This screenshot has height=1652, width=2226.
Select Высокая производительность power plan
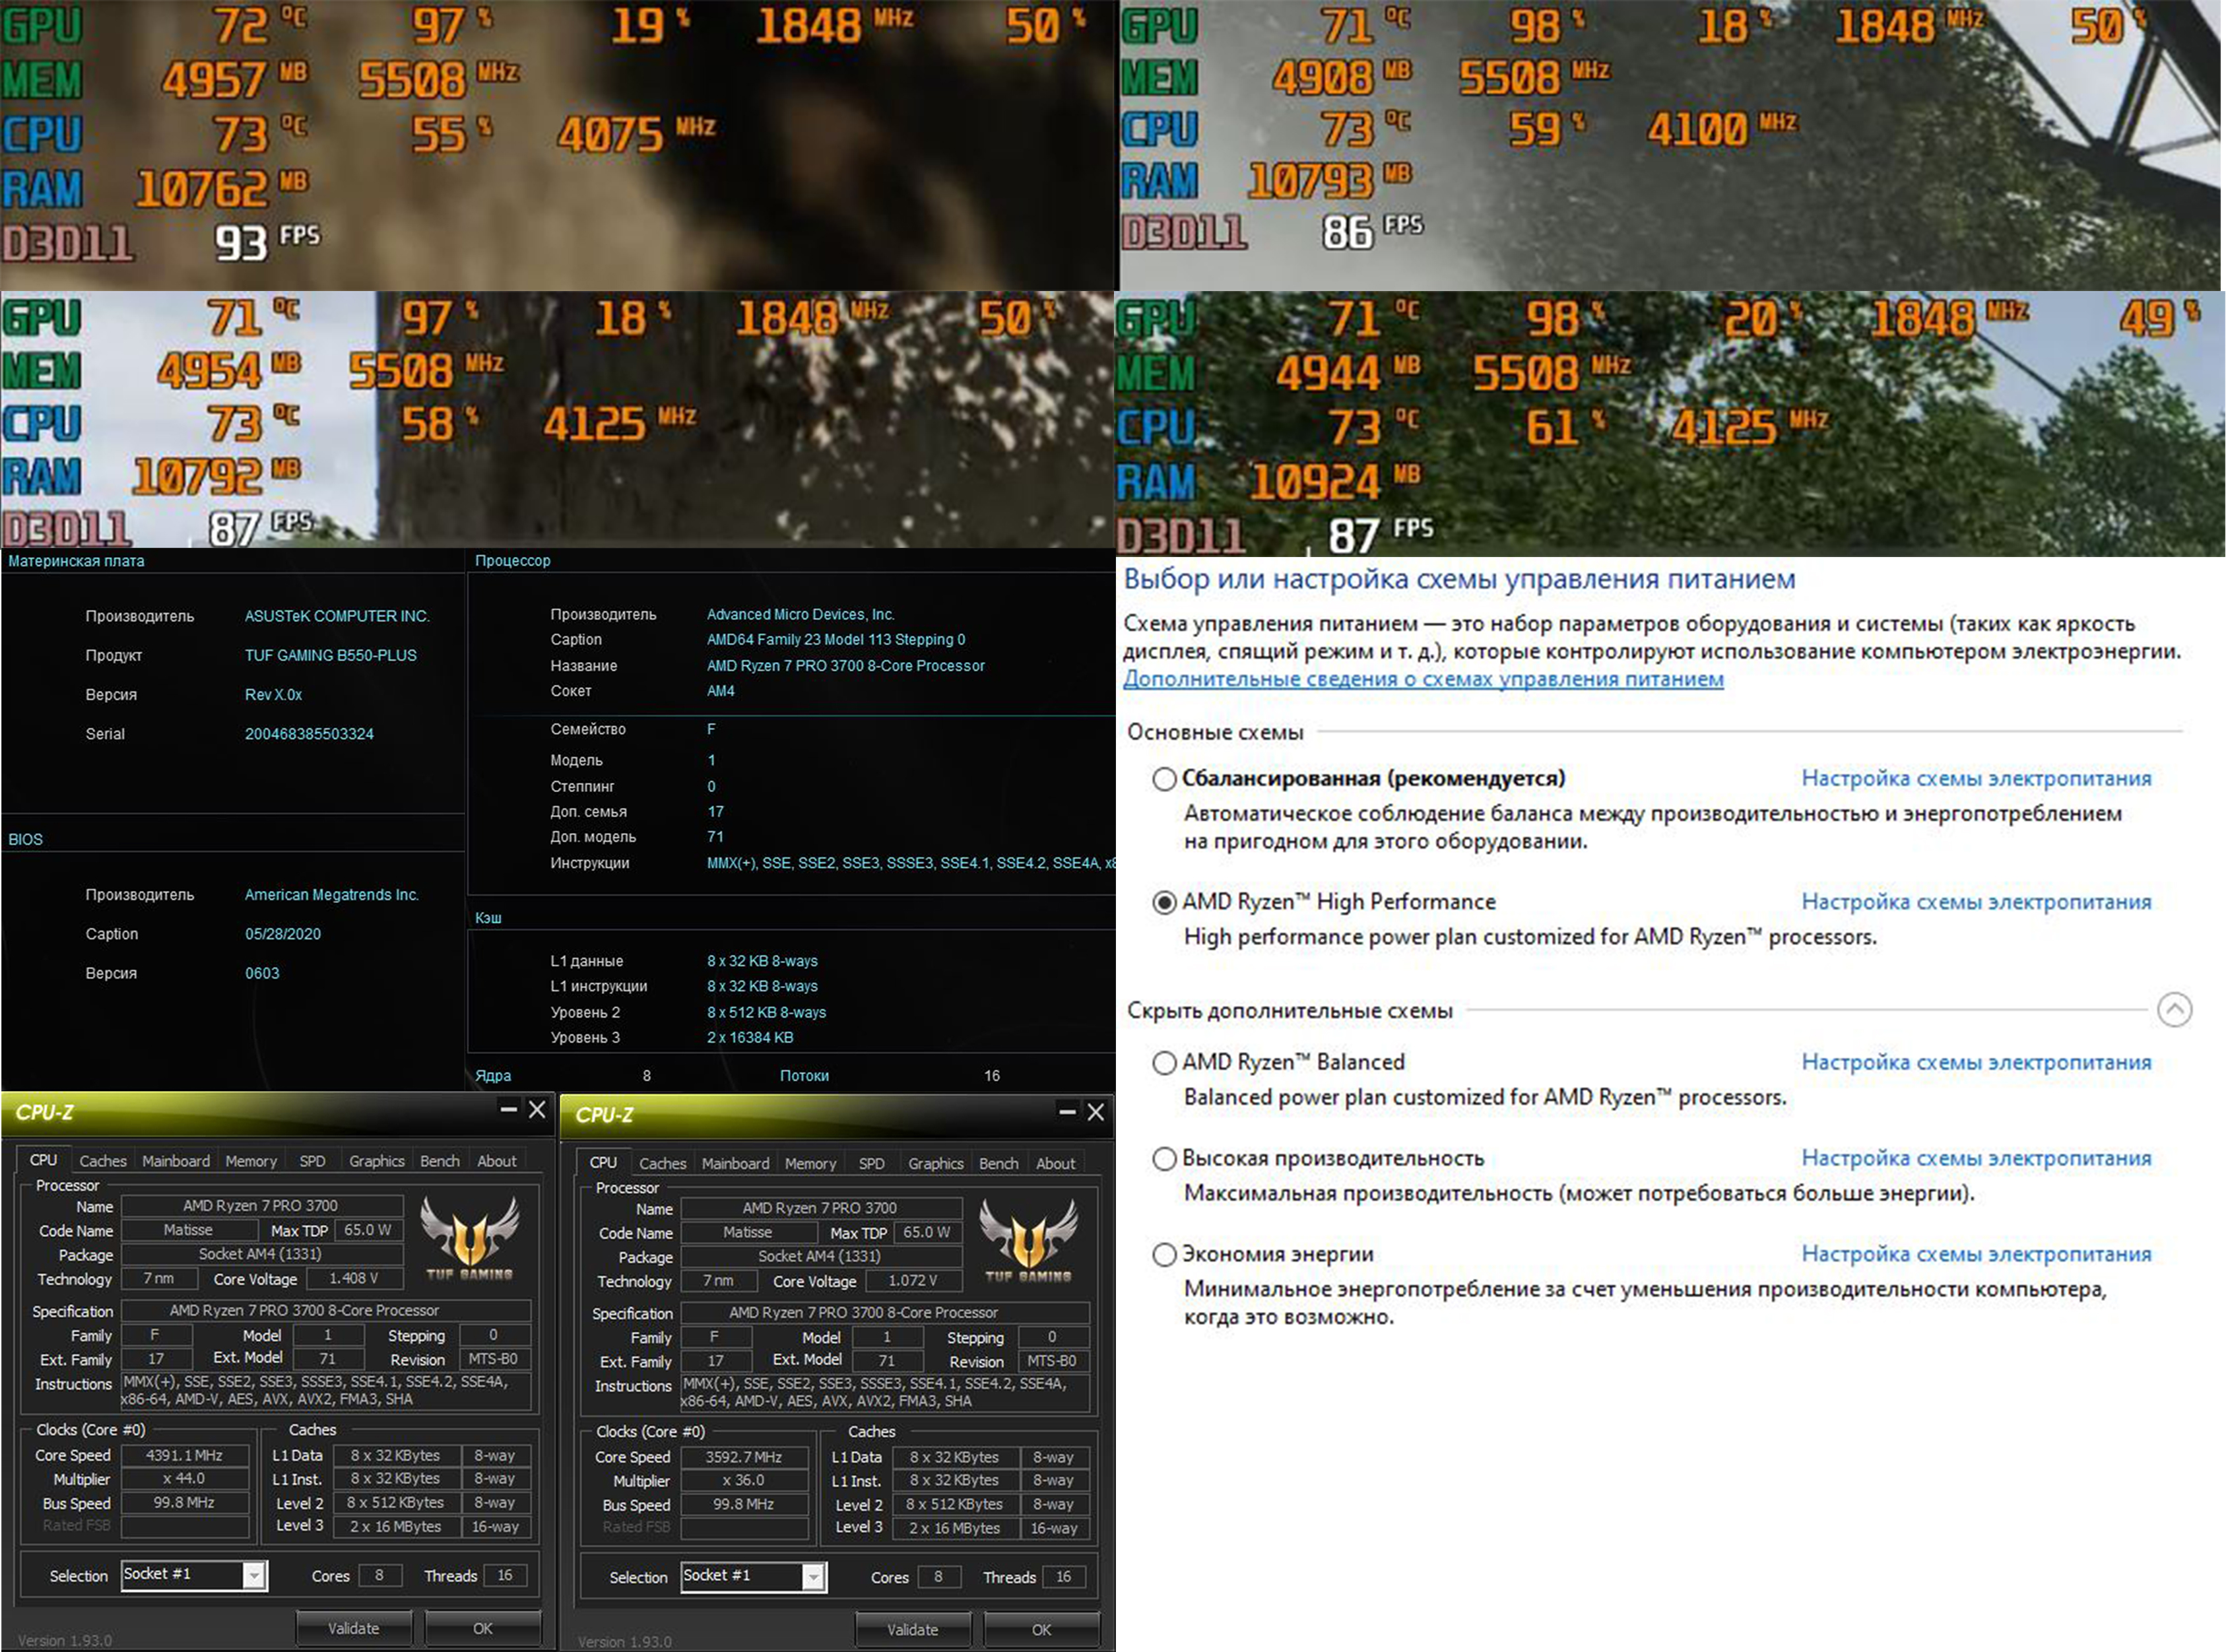coord(1164,1159)
